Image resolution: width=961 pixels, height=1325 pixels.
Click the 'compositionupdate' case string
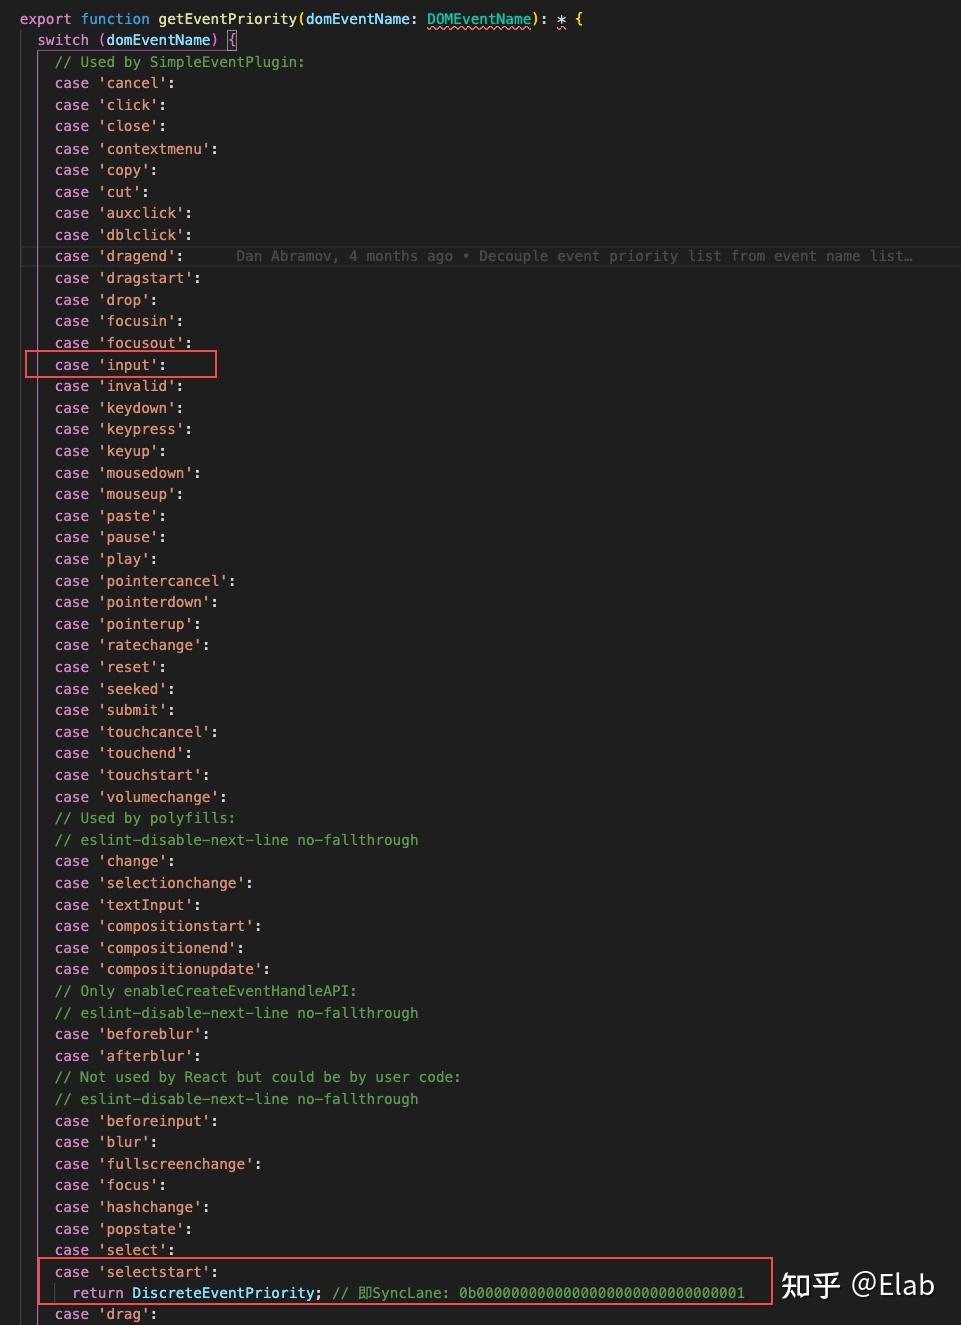click(184, 969)
